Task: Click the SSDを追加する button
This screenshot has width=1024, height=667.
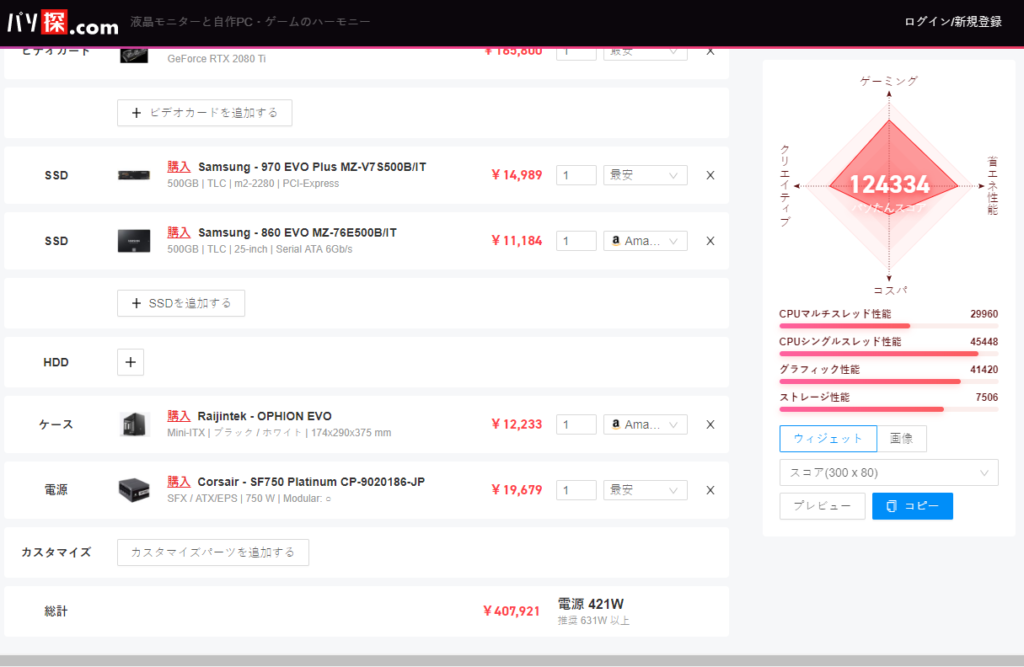Action: (x=181, y=303)
